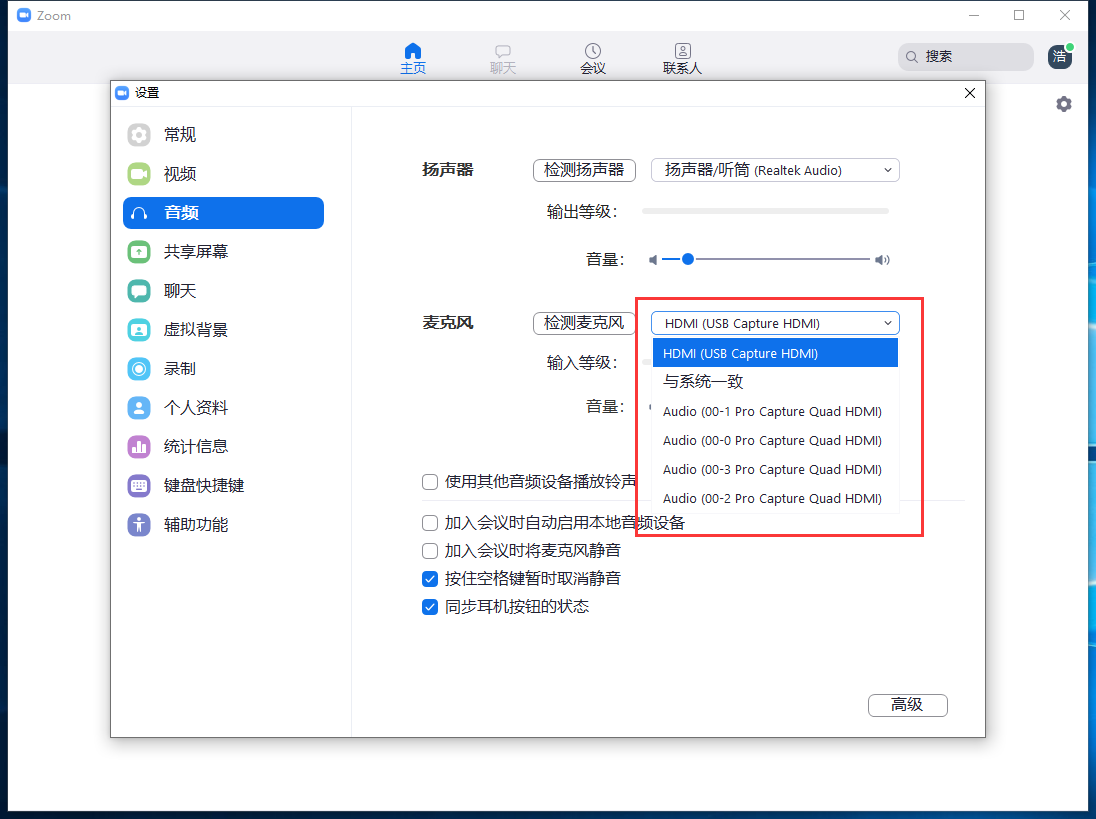Open the 高级 advanced settings button
1096x819 pixels.
(x=908, y=705)
